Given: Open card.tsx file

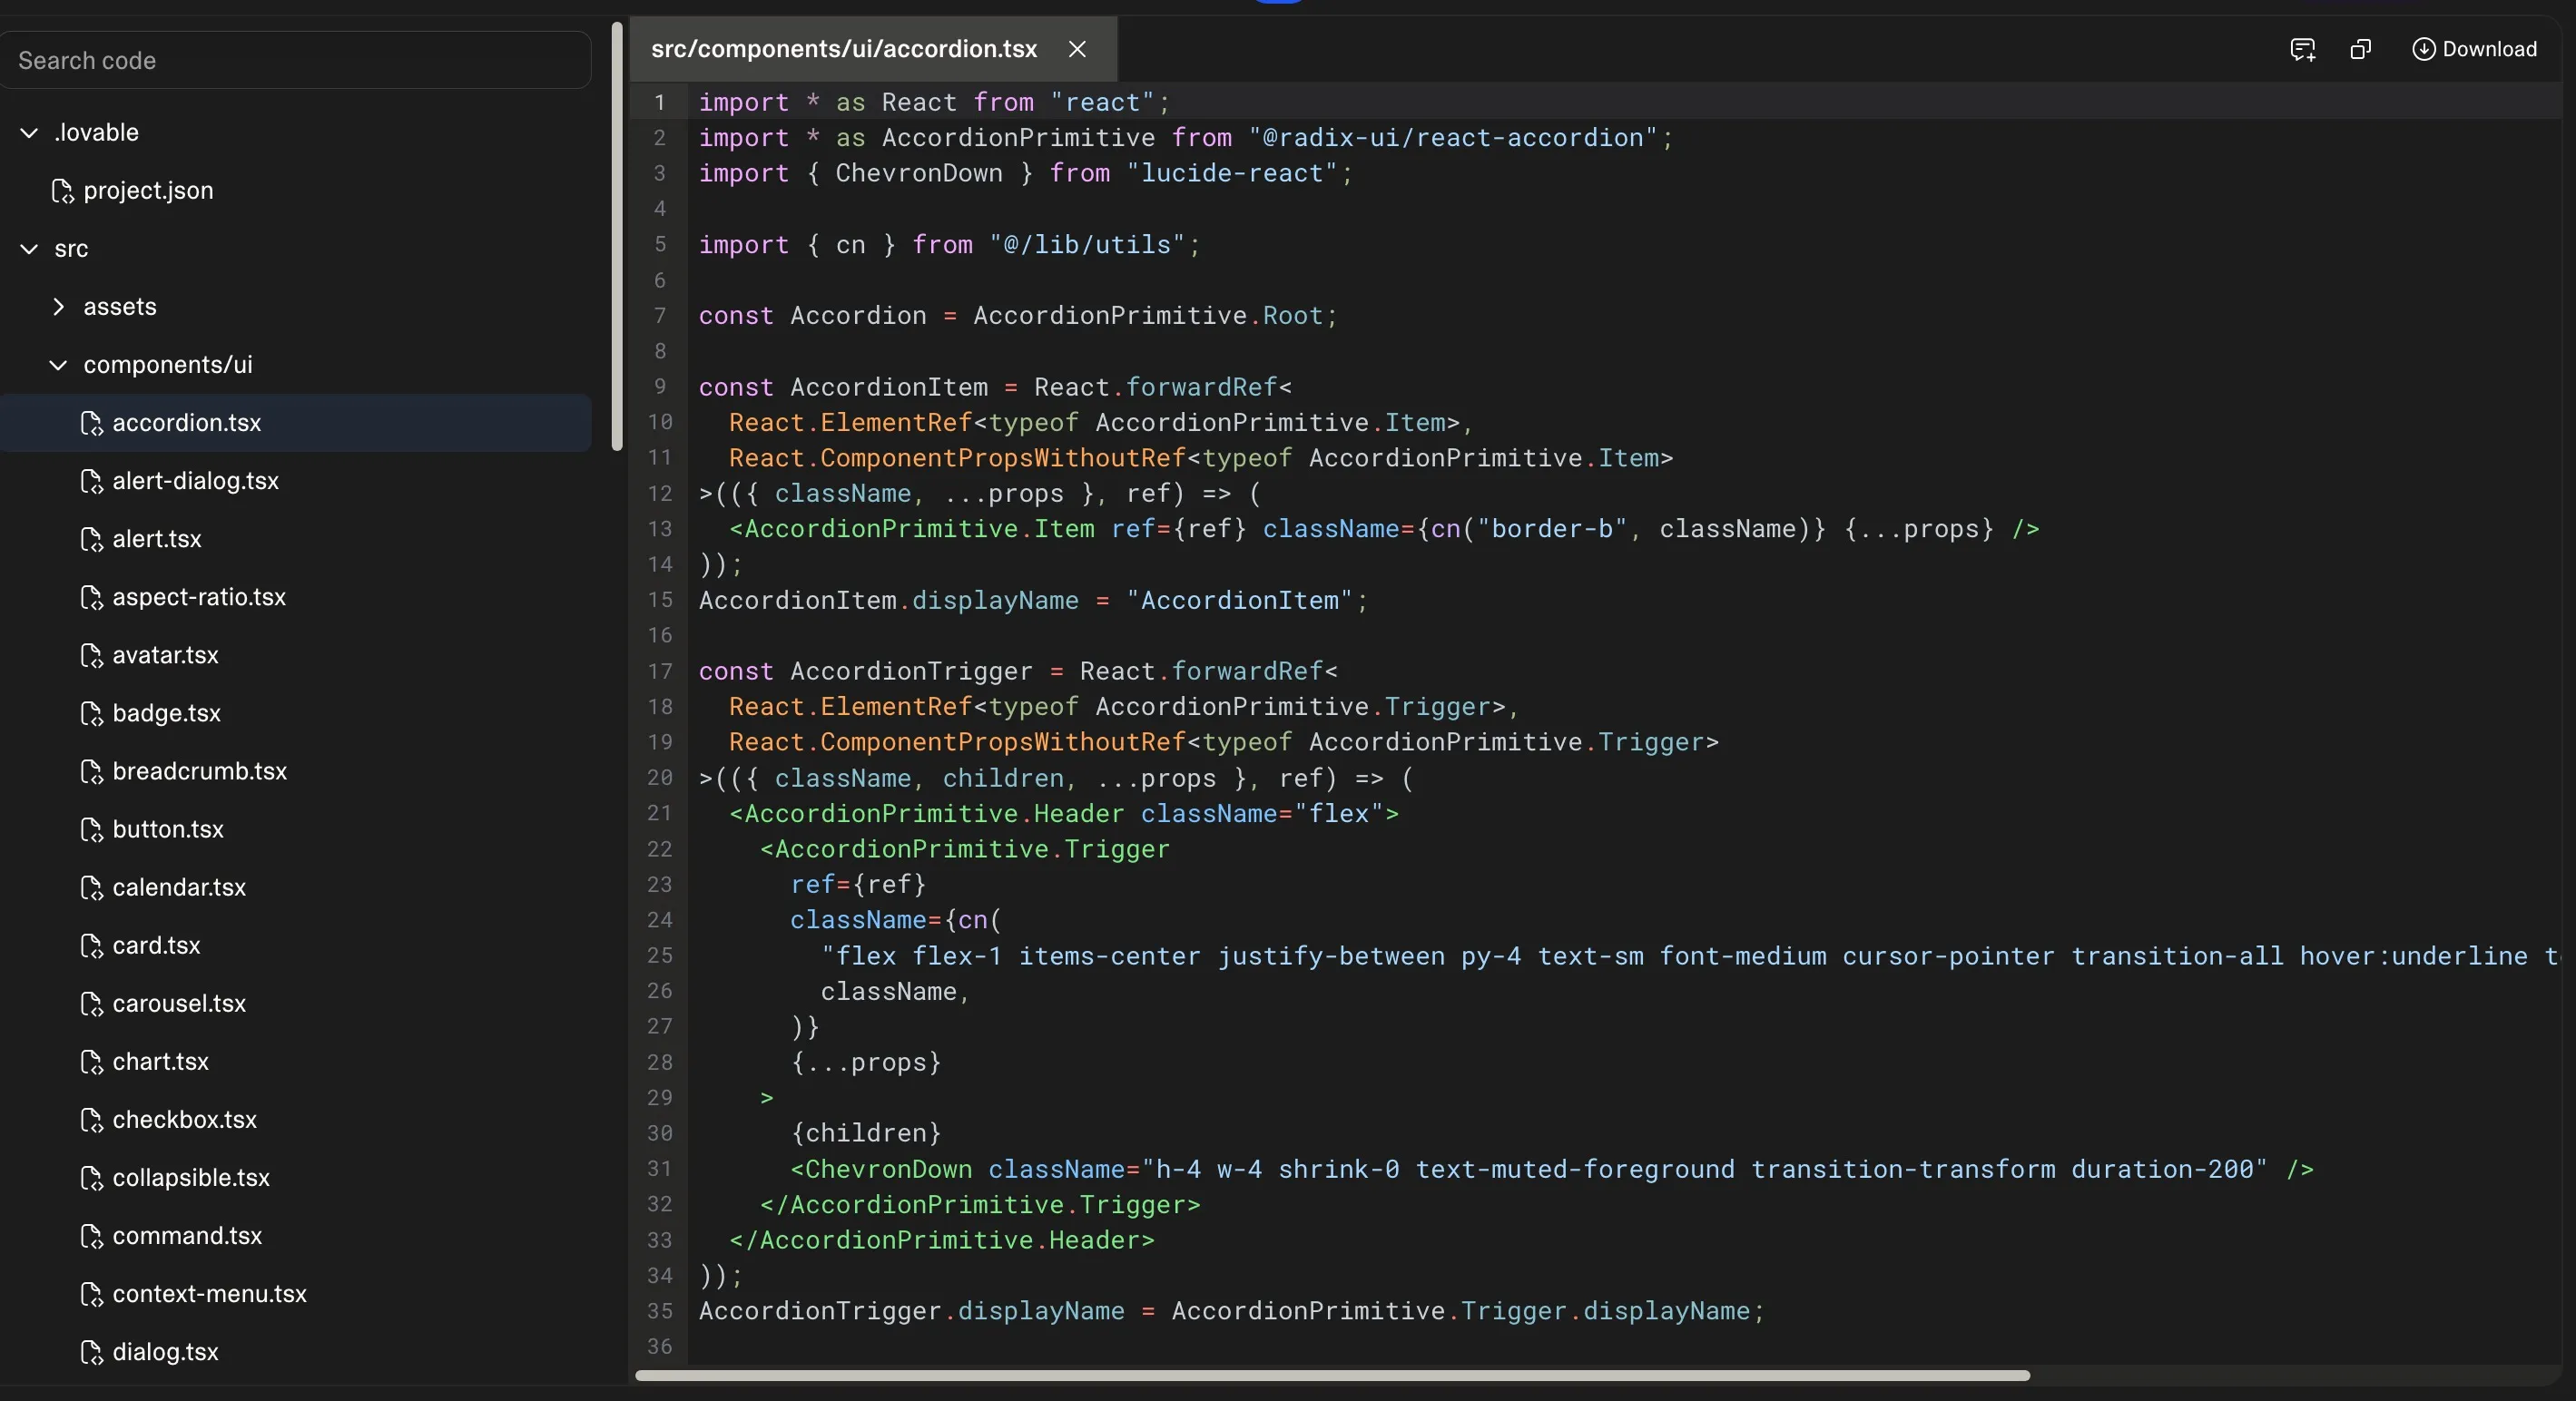Looking at the screenshot, I should tap(156, 945).
